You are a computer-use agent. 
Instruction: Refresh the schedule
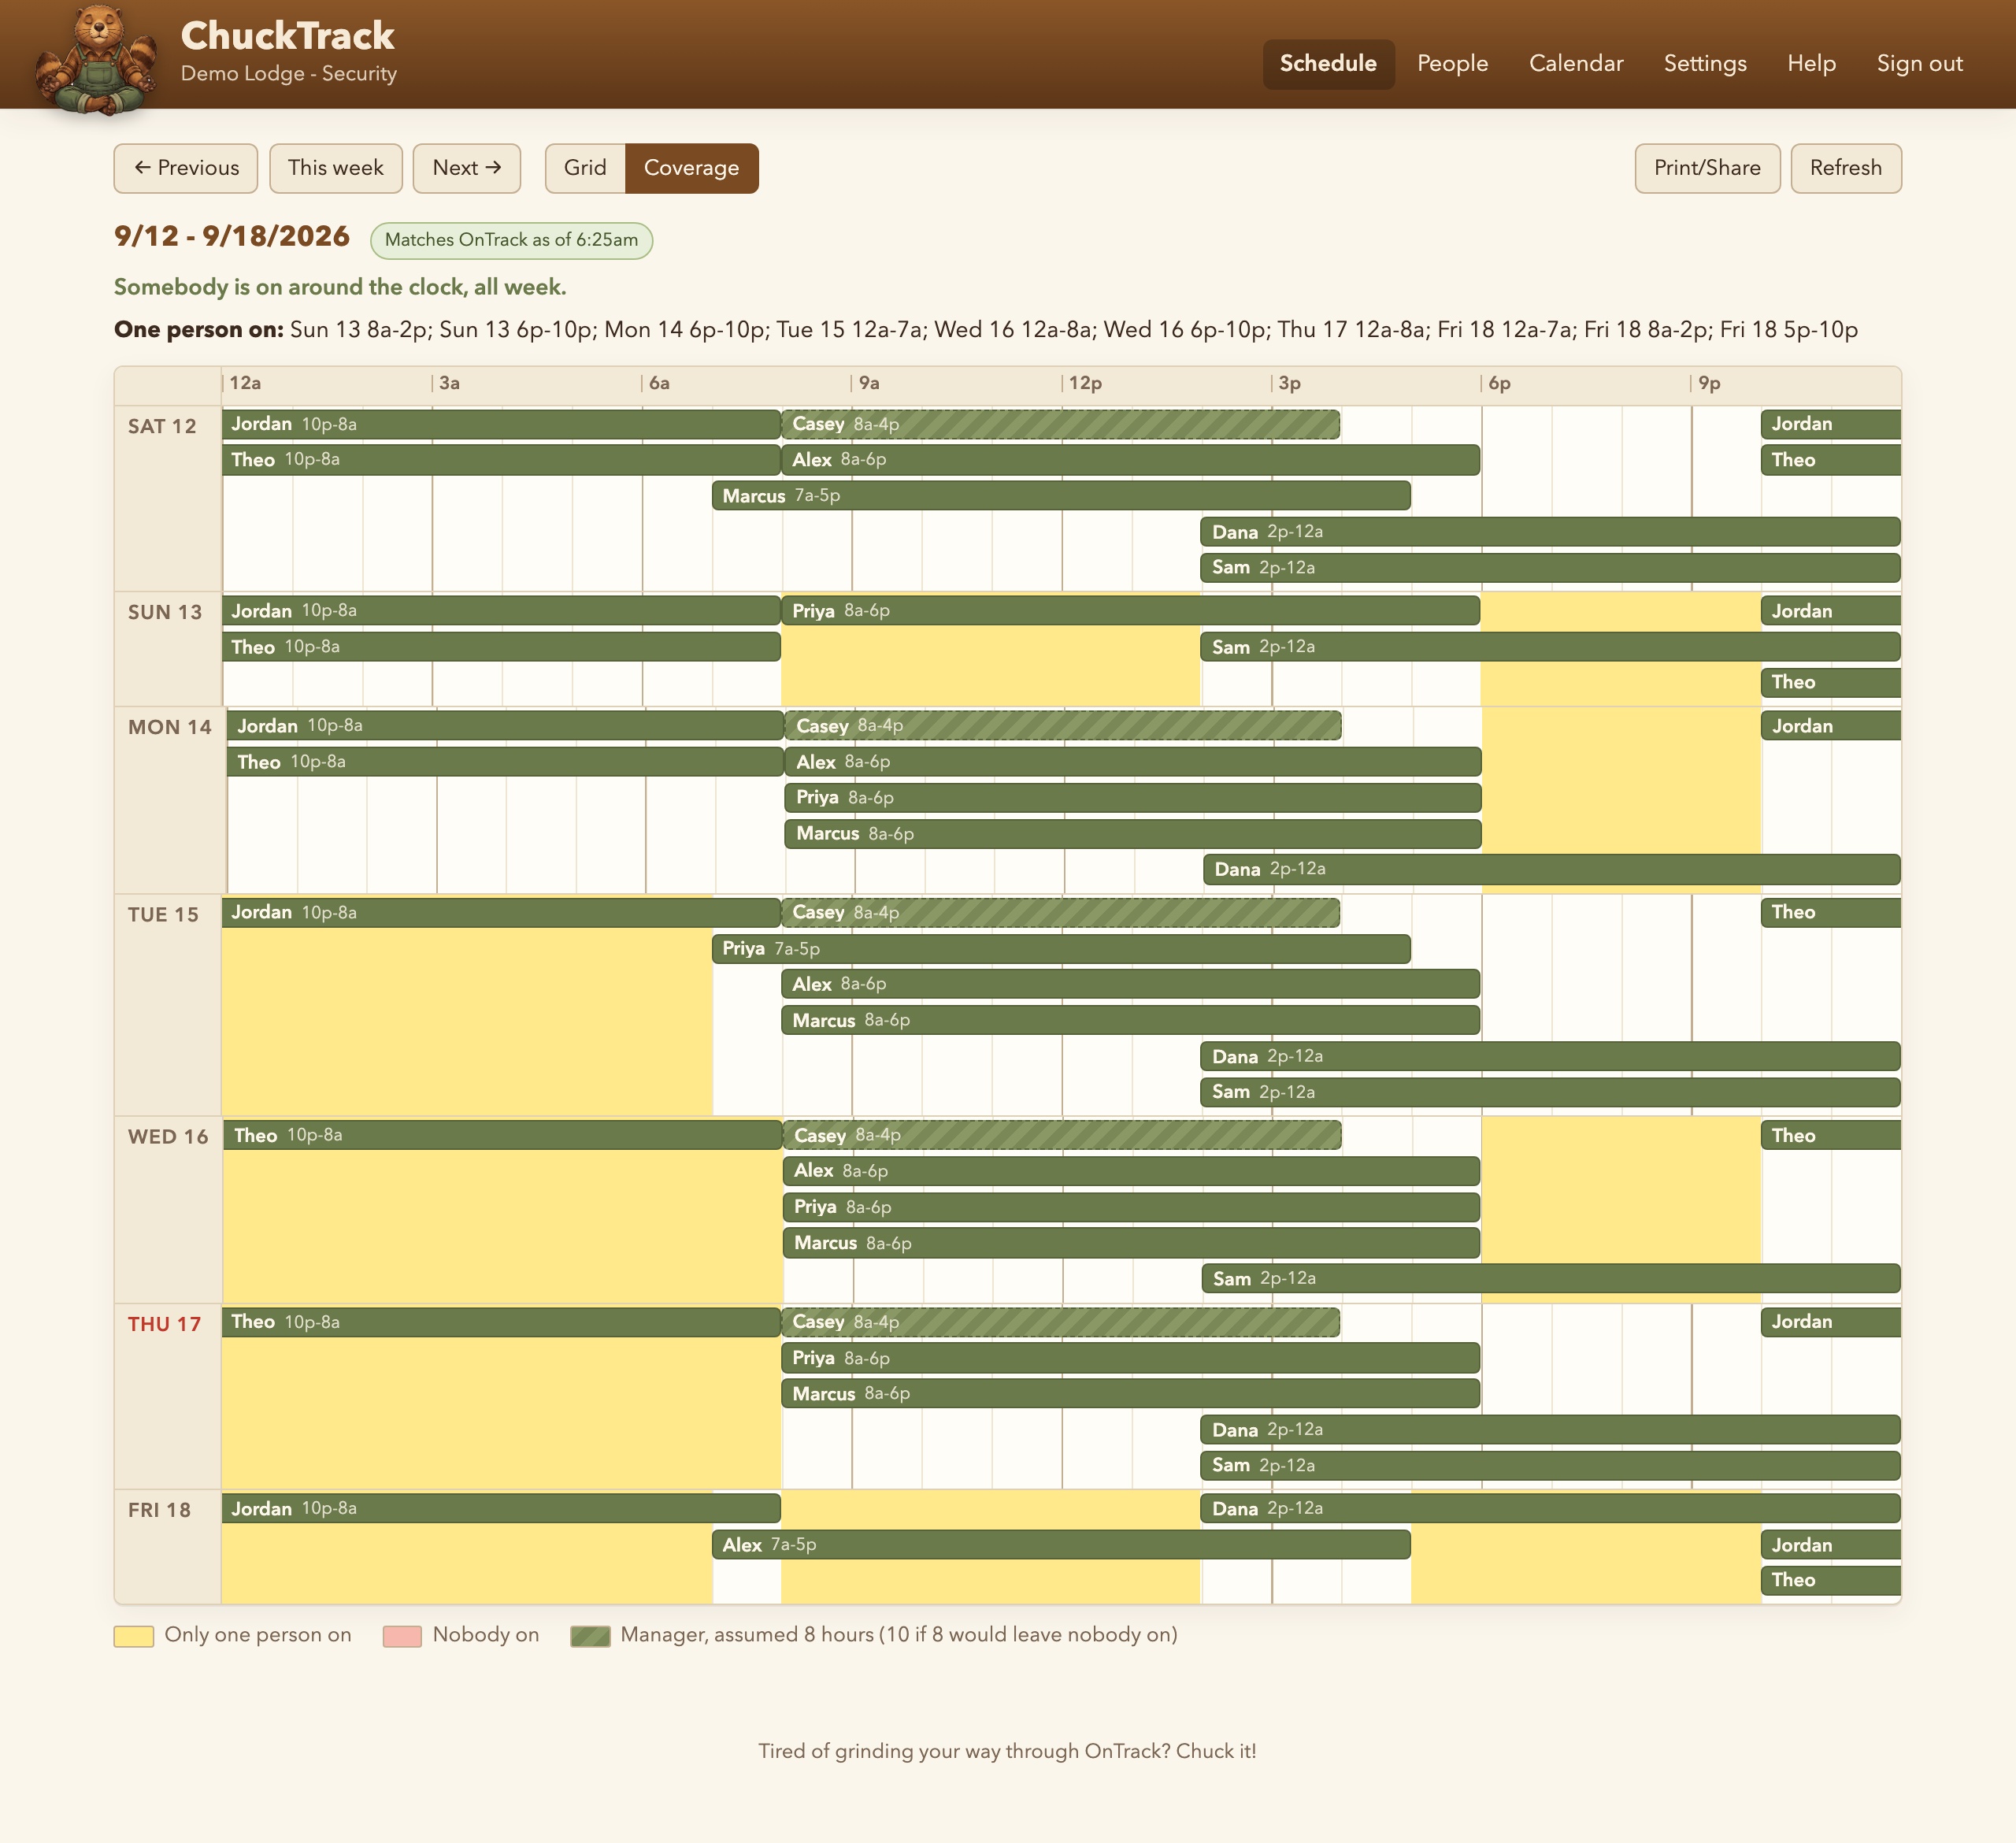(x=1846, y=168)
